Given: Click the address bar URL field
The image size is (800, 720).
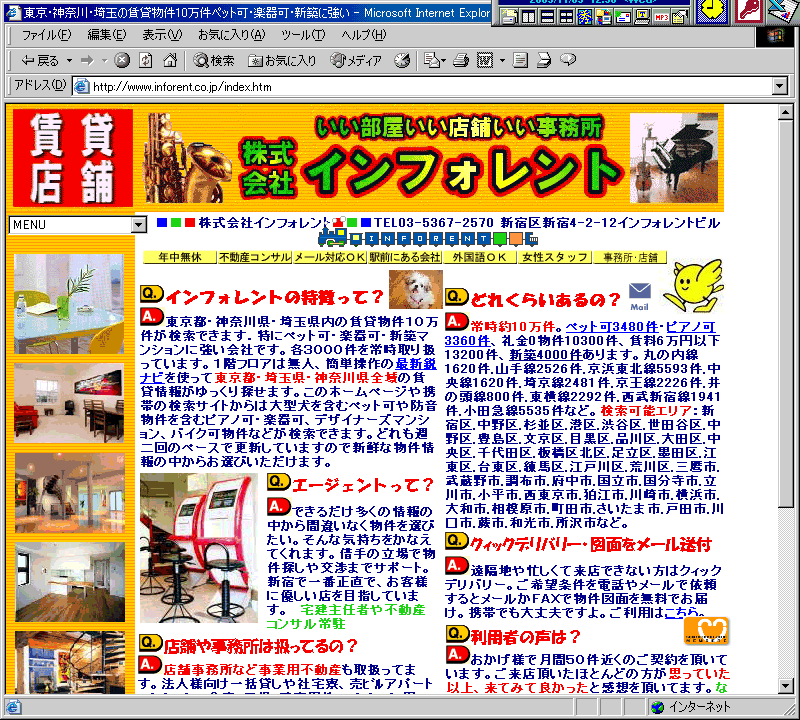Looking at the screenshot, I should pos(422,87).
